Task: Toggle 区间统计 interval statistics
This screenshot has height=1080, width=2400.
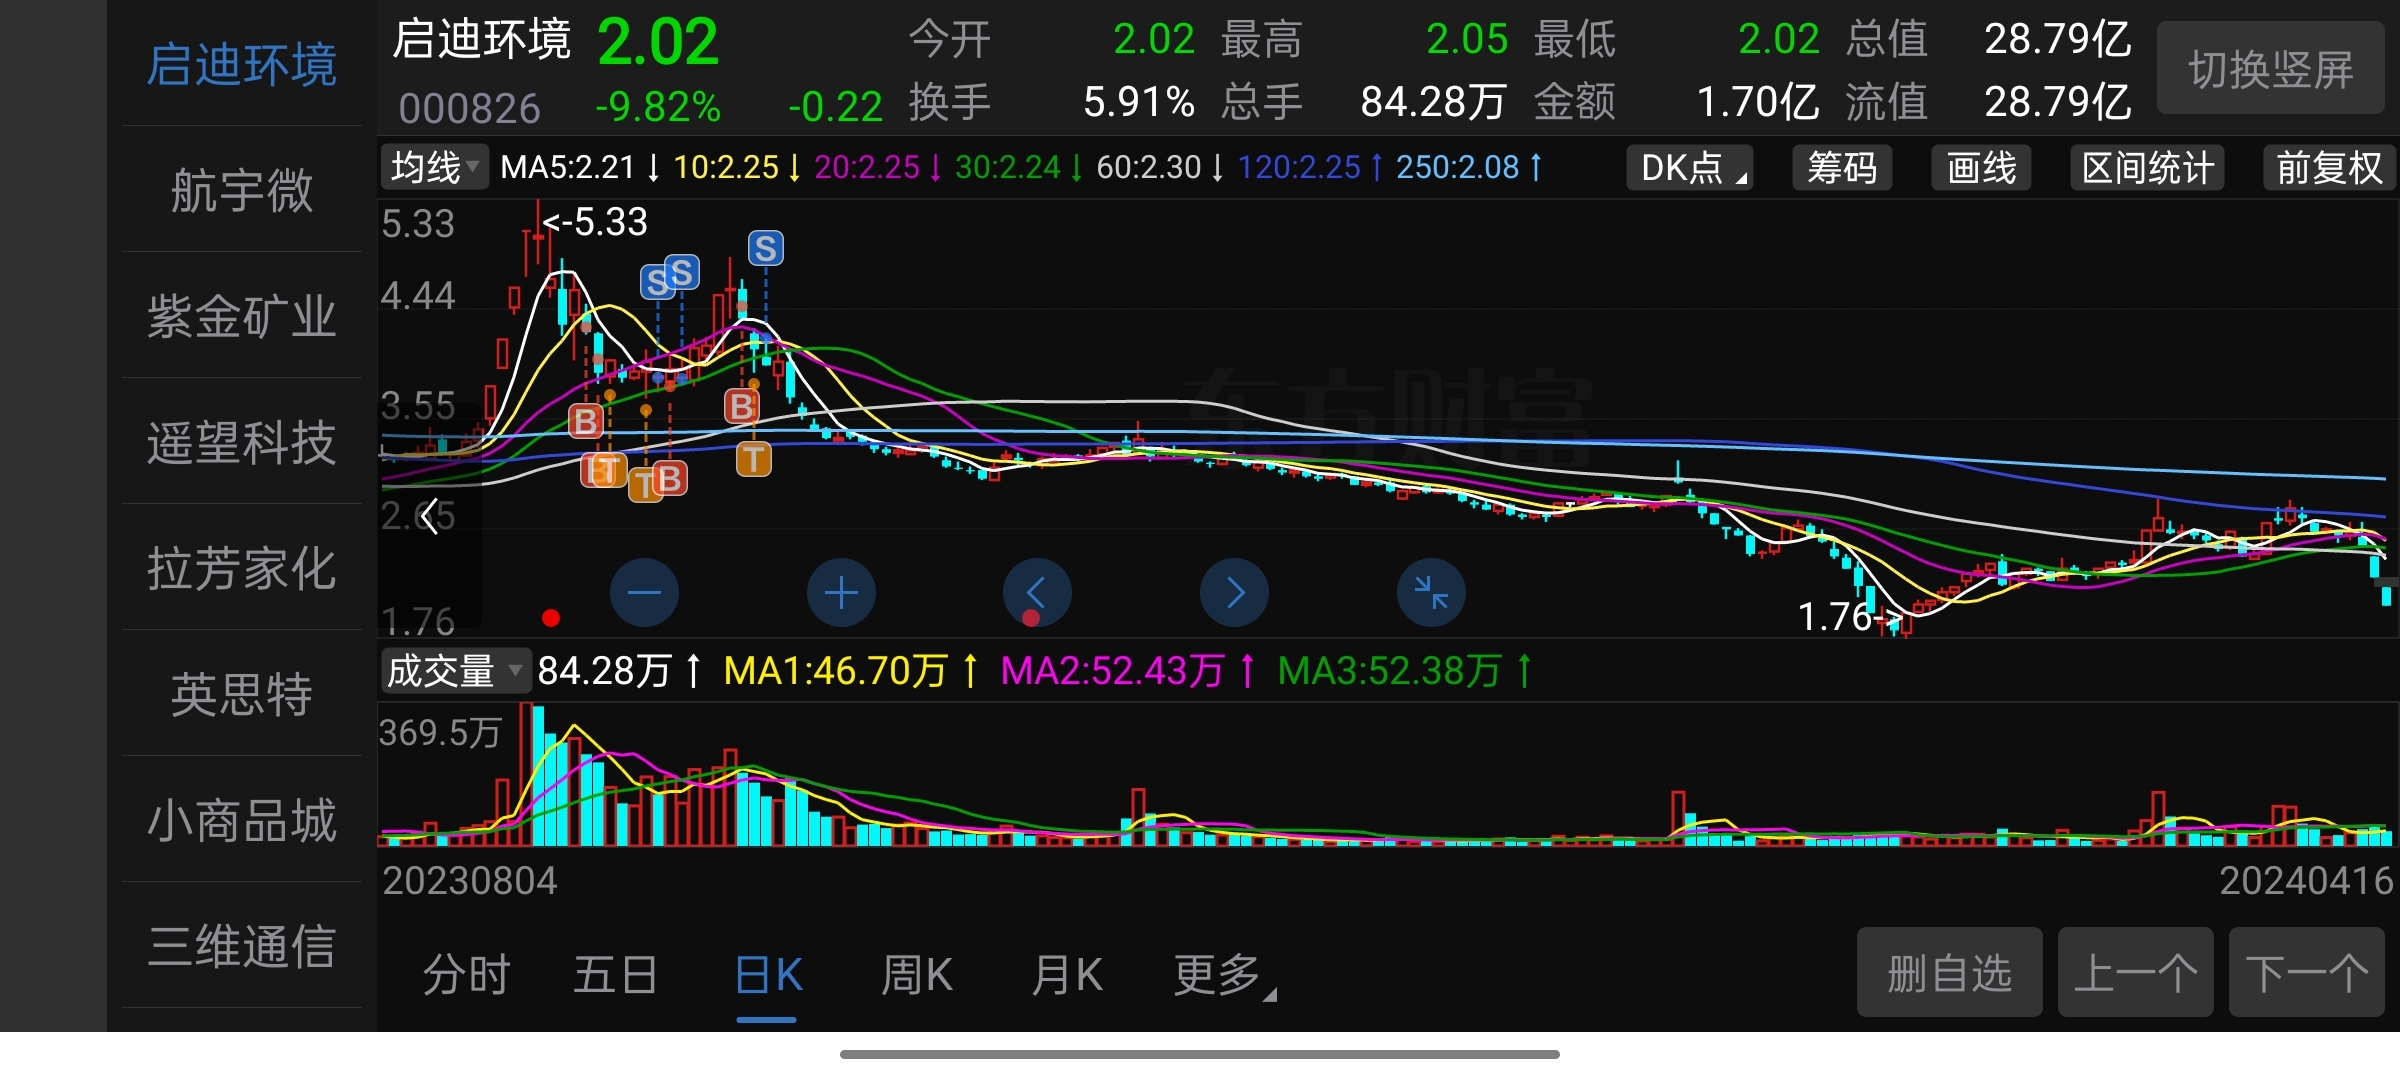Action: [x=2147, y=168]
